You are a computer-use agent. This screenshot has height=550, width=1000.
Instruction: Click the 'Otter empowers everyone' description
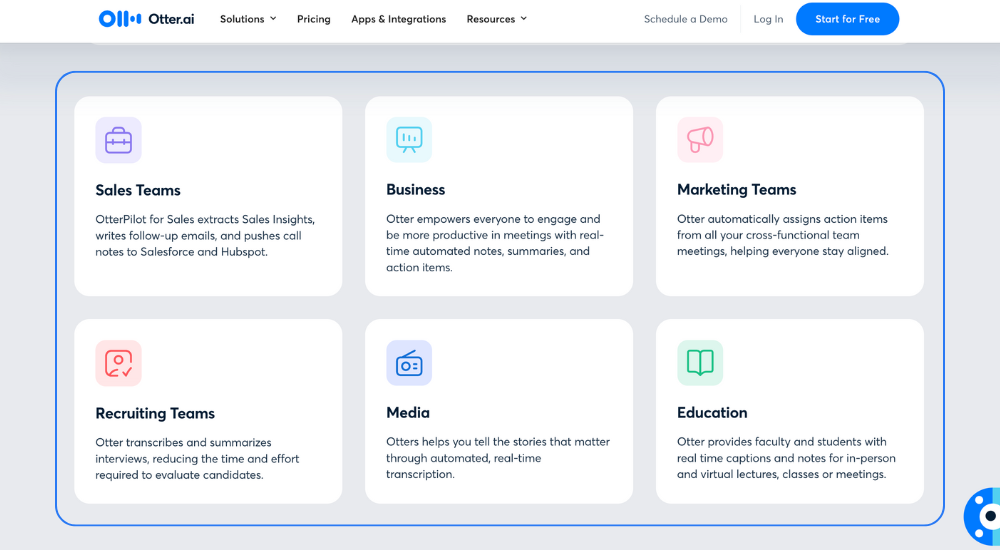(x=495, y=243)
